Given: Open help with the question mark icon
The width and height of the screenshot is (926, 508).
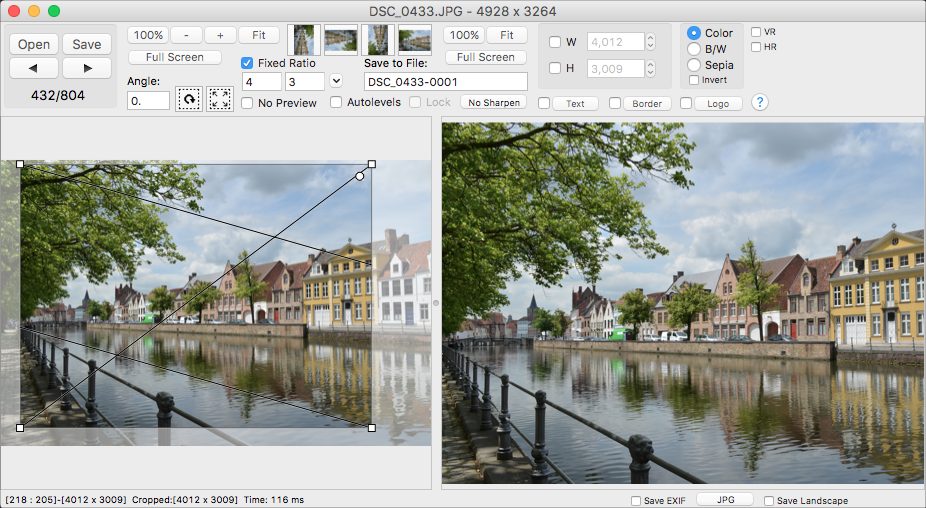Looking at the screenshot, I should tap(760, 102).
